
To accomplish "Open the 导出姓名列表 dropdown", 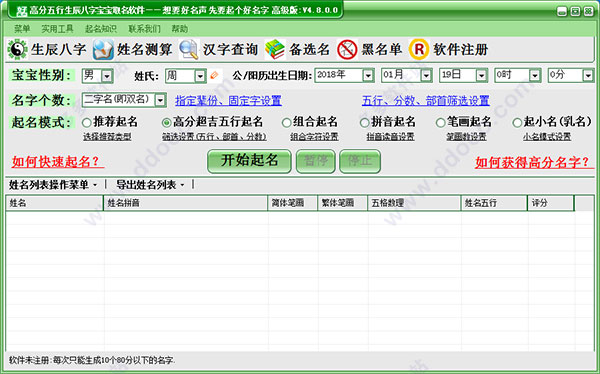I will (150, 185).
